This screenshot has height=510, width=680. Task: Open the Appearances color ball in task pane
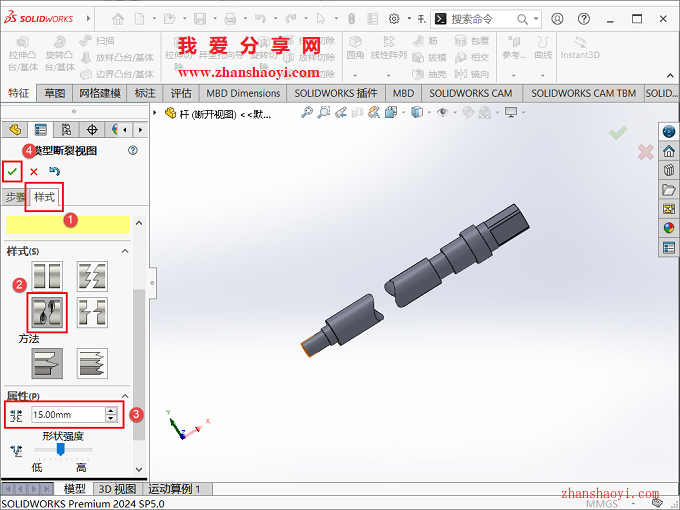(668, 228)
